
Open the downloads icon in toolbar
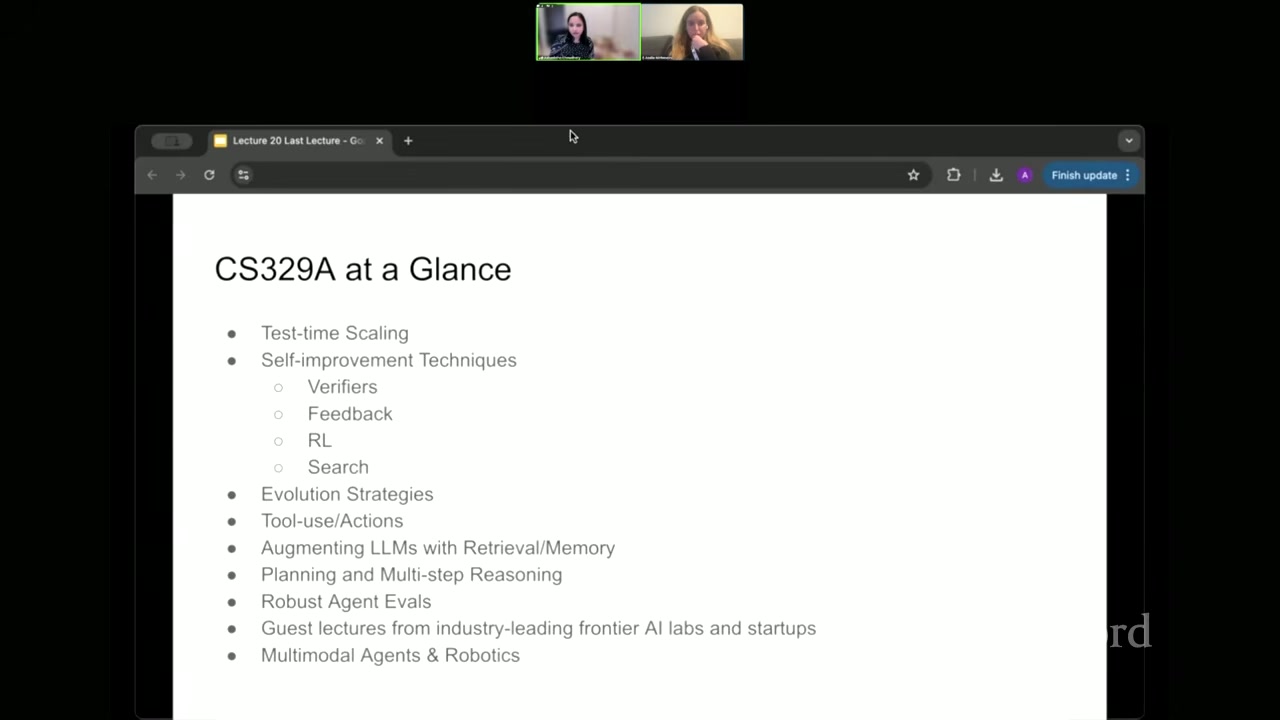click(996, 175)
